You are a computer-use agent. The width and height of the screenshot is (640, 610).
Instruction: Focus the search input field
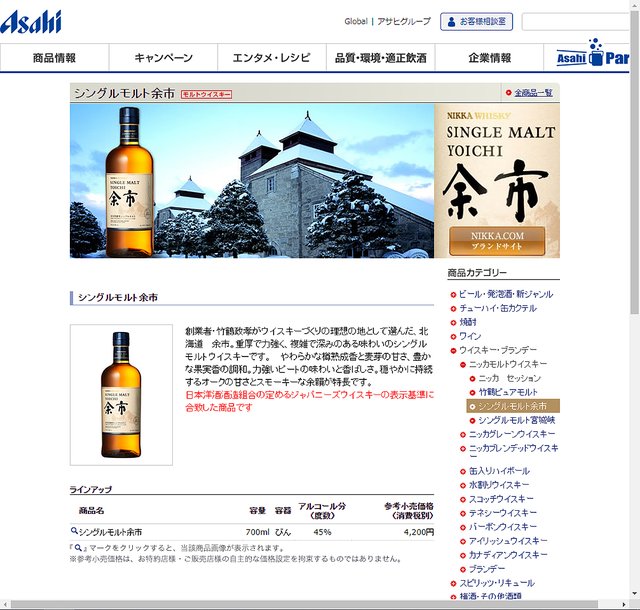pos(576,22)
